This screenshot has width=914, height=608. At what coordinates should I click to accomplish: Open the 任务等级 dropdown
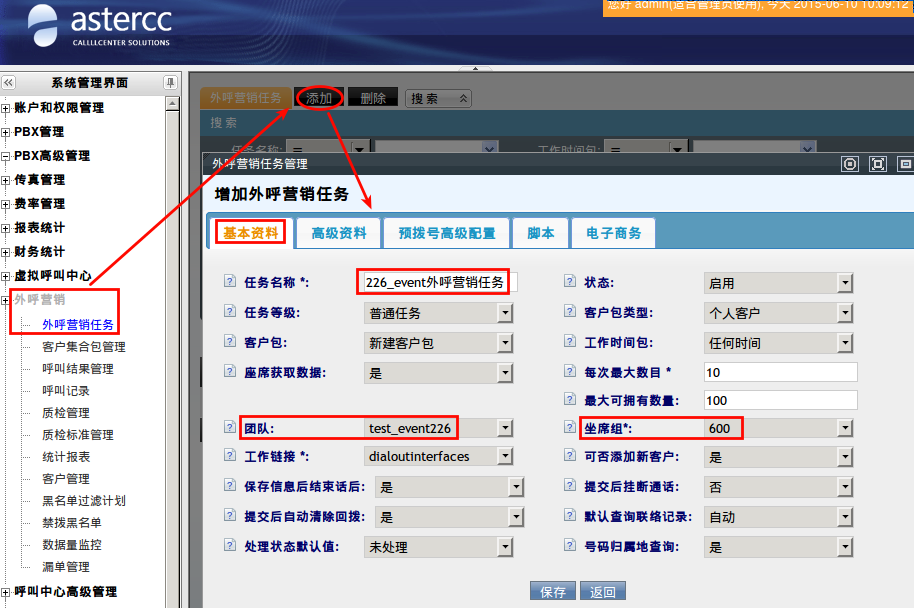505,313
